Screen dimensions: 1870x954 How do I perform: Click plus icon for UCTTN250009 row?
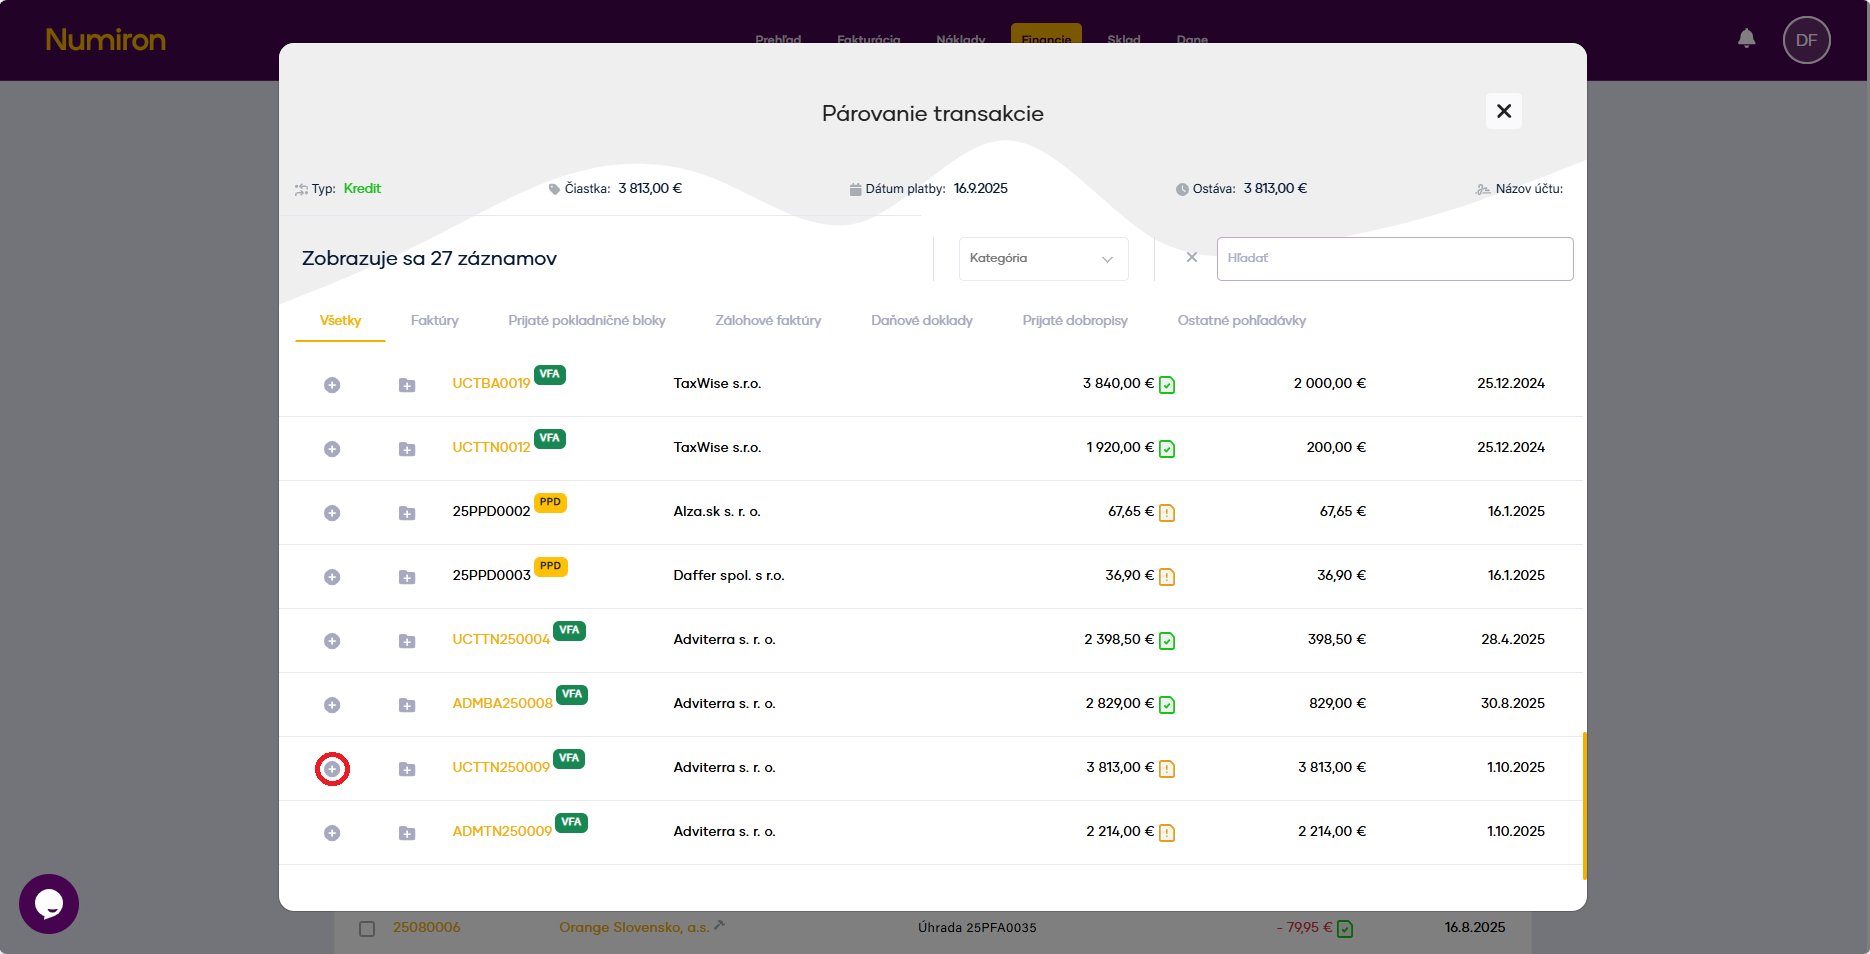tap(332, 769)
